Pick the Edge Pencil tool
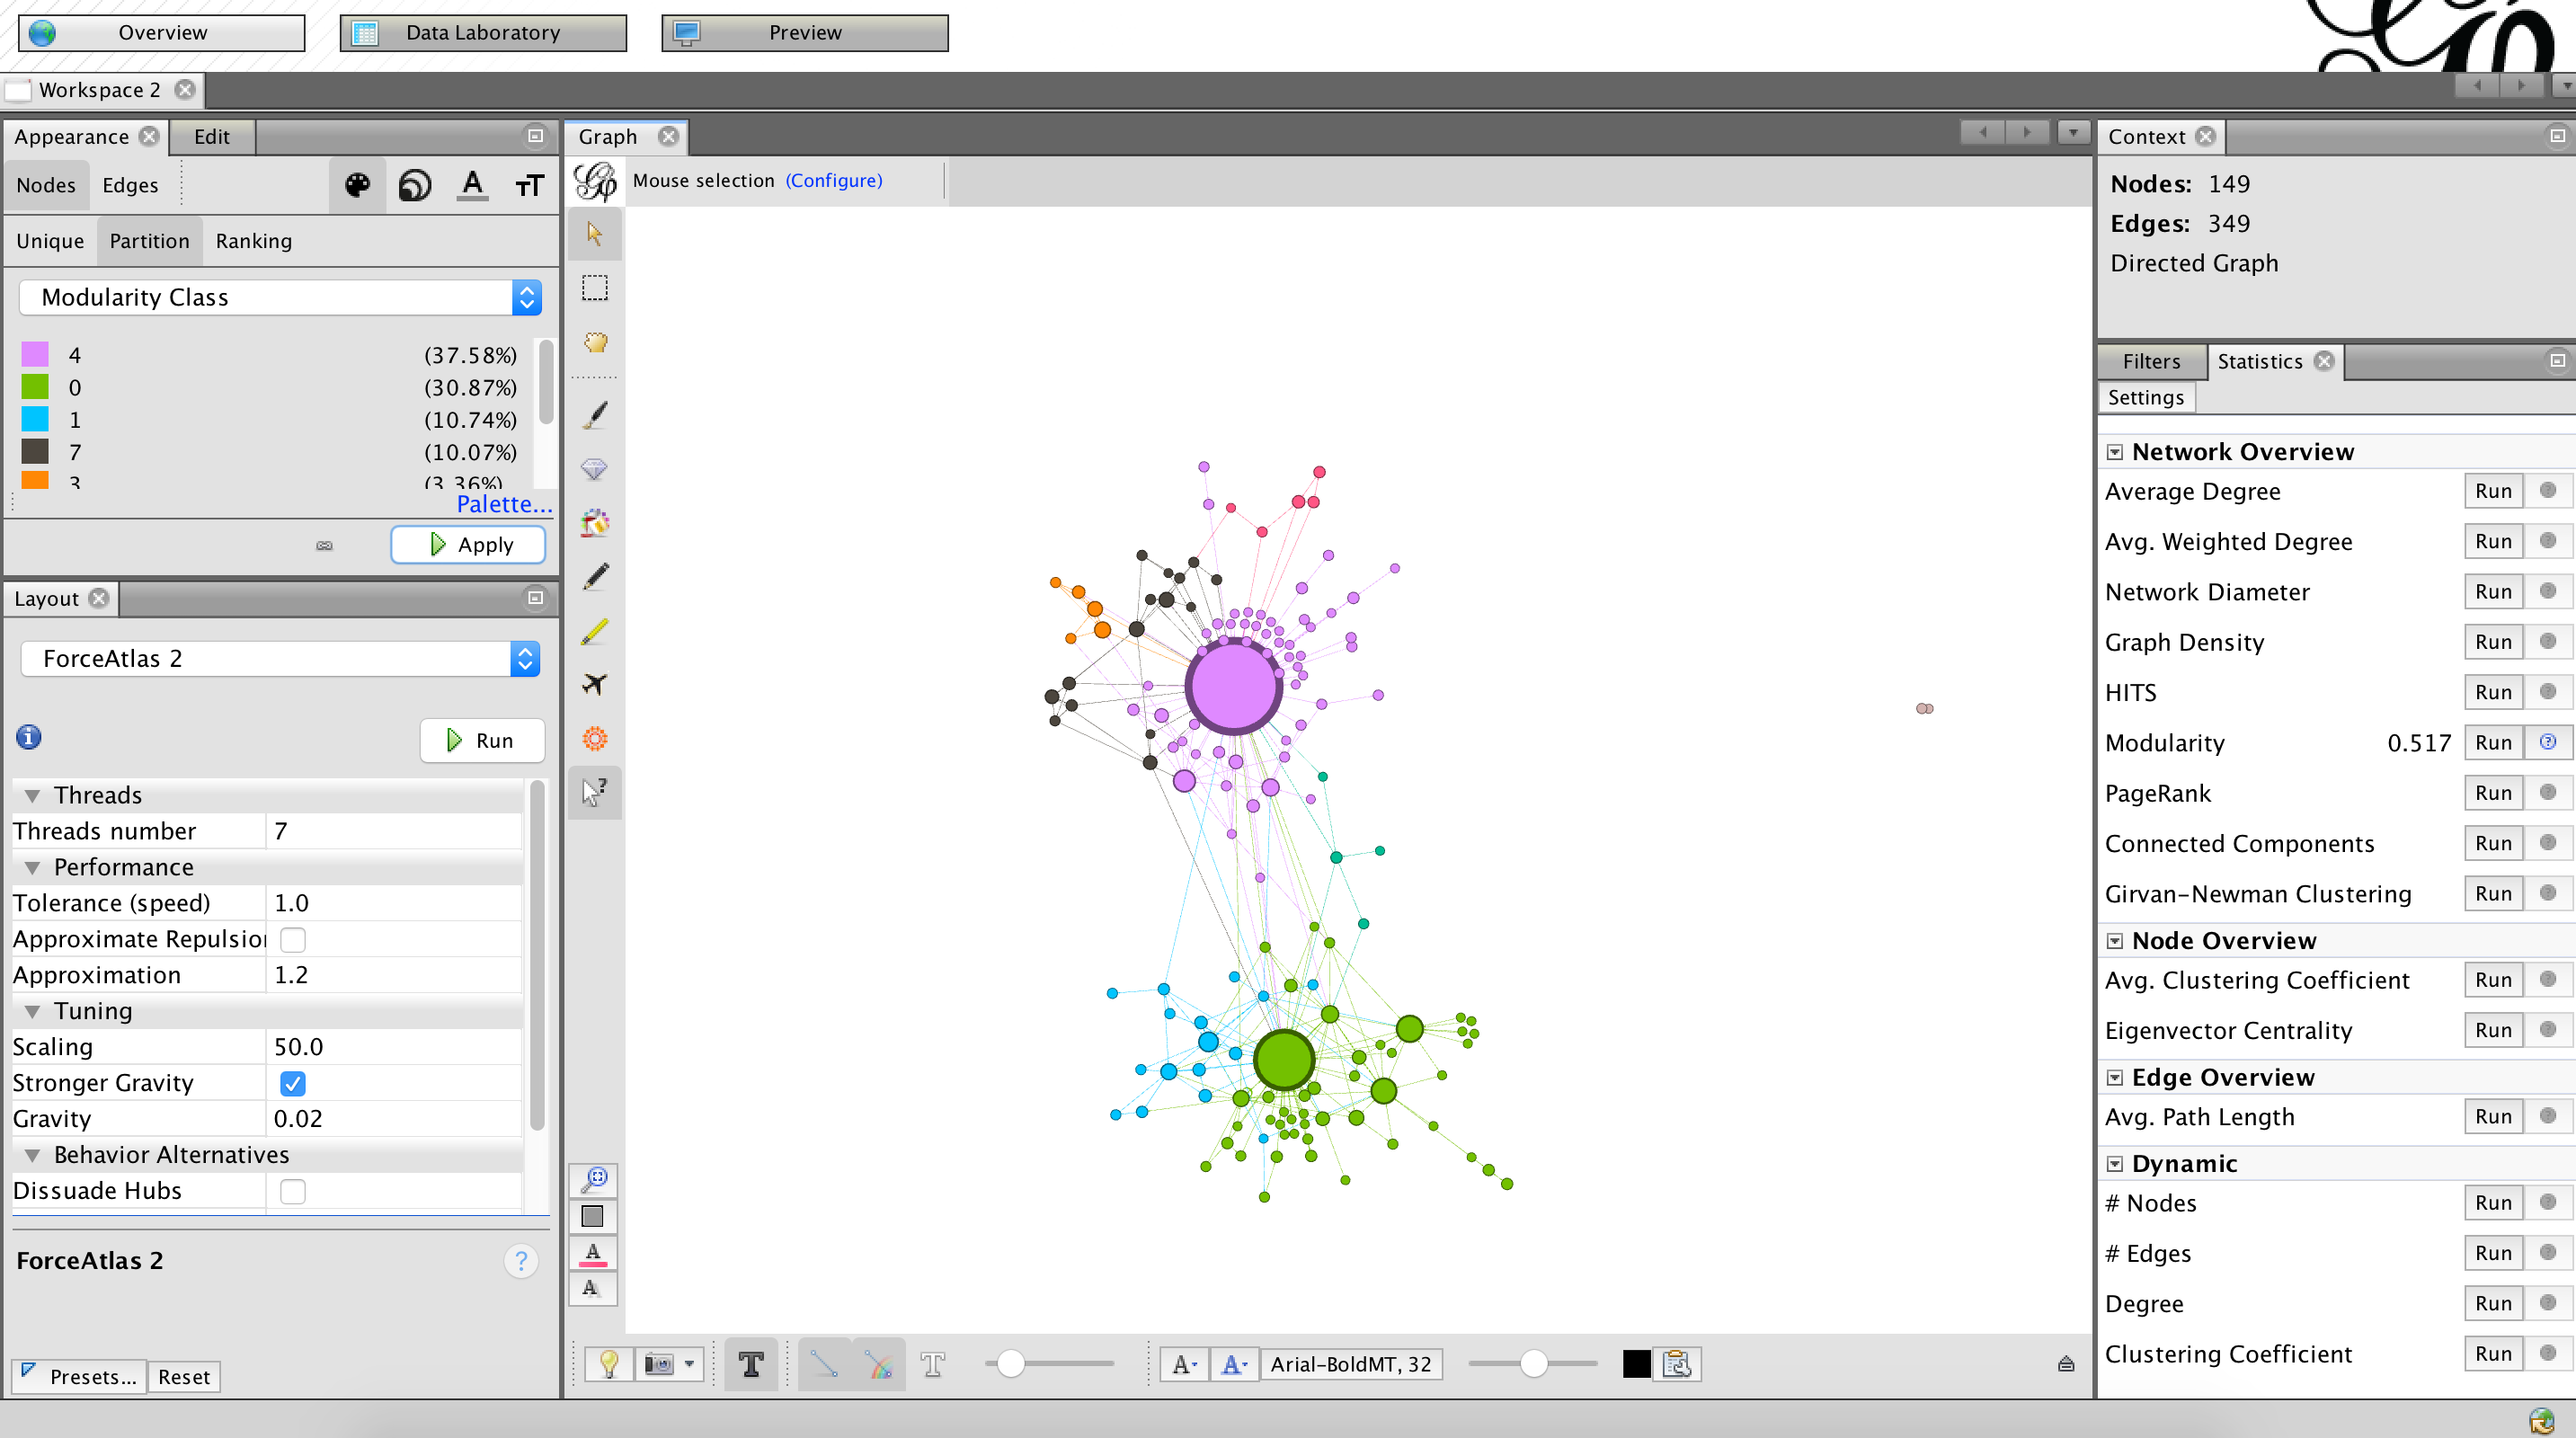2576x1438 pixels. (x=594, y=631)
